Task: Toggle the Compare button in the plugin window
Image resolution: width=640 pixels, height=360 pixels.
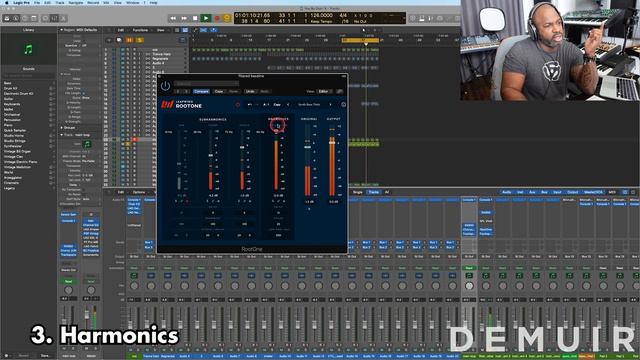Action: coord(201,91)
